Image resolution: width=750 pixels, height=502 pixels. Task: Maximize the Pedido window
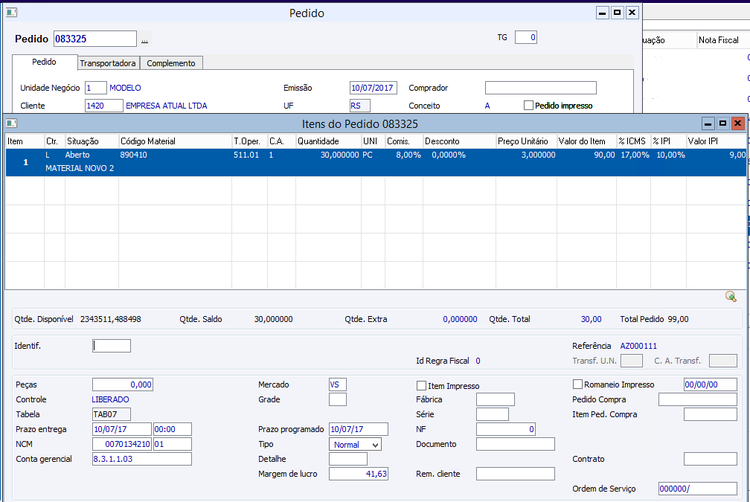tap(617, 13)
